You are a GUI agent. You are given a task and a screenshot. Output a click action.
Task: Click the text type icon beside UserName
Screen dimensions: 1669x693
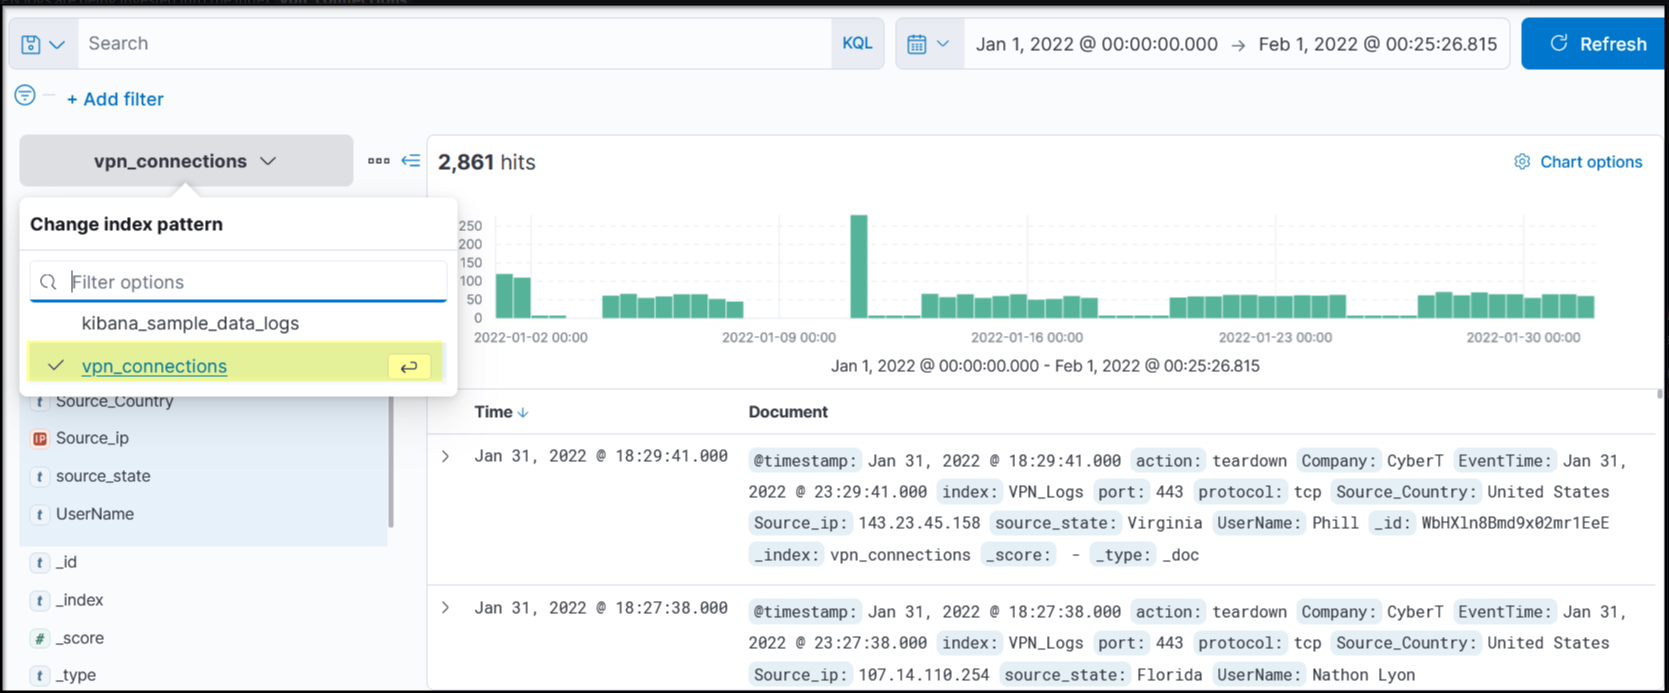pos(39,514)
